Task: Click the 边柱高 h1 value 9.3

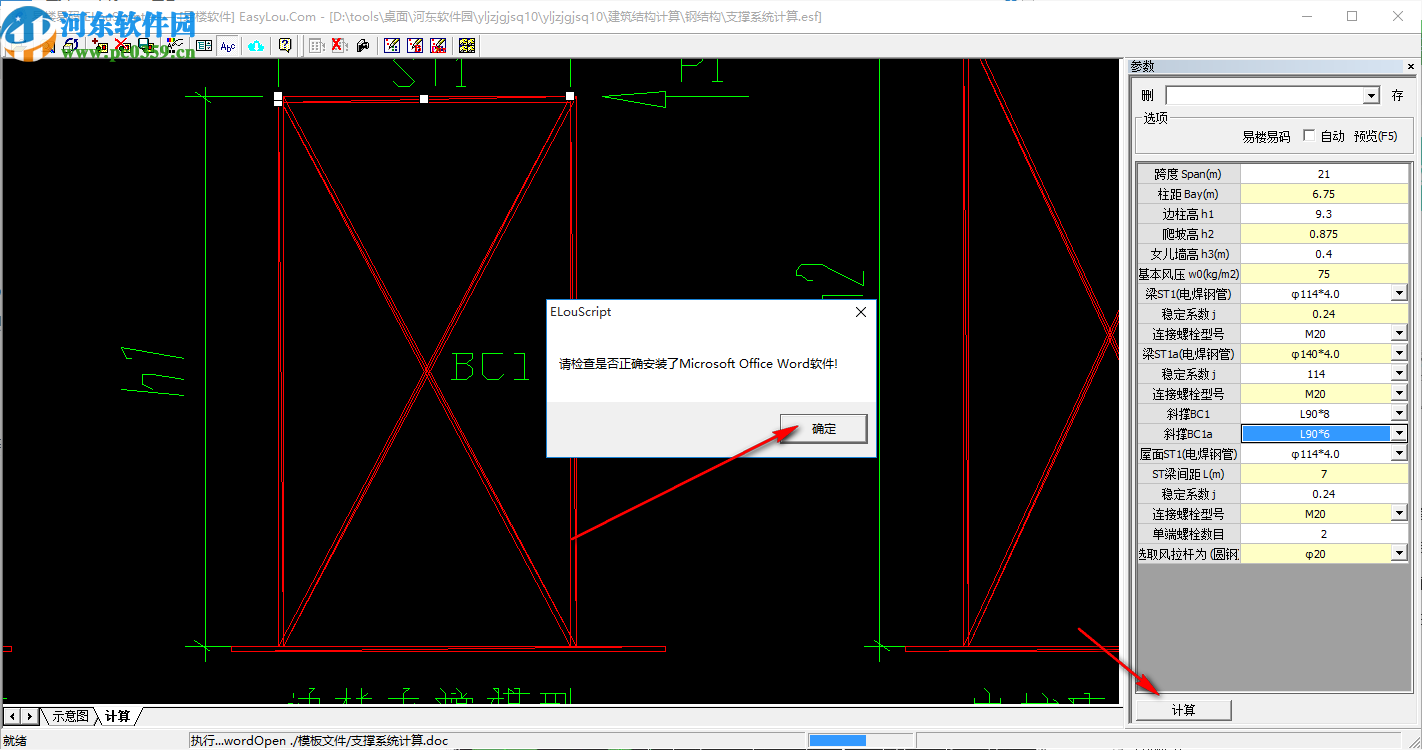Action: coord(1324,214)
